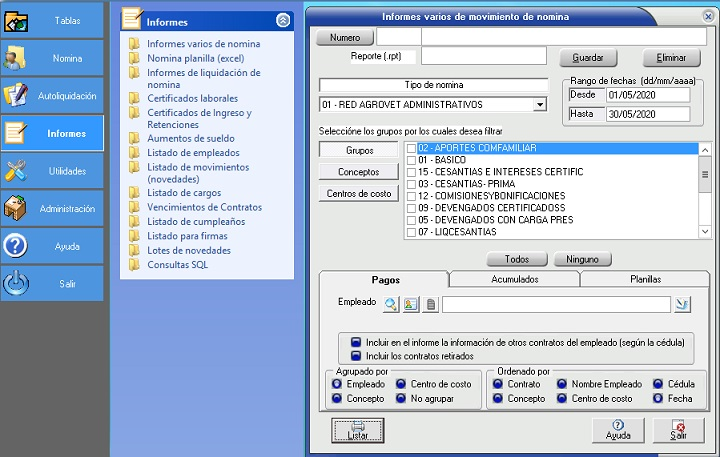The height and width of the screenshot is (457, 720).
Task: Enable Incluir los contratos retirados option
Action: [x=356, y=355]
